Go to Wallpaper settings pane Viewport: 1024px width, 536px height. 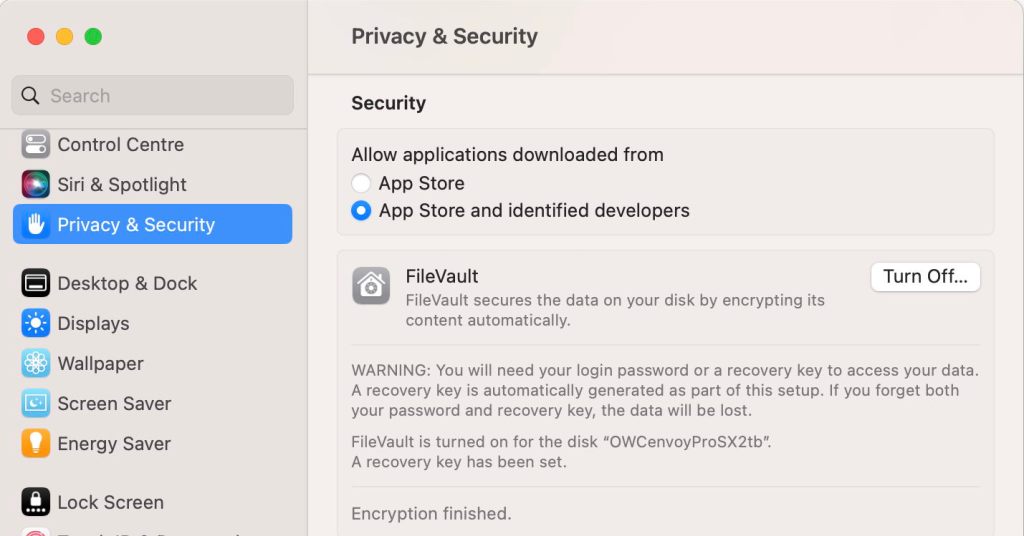(x=100, y=363)
